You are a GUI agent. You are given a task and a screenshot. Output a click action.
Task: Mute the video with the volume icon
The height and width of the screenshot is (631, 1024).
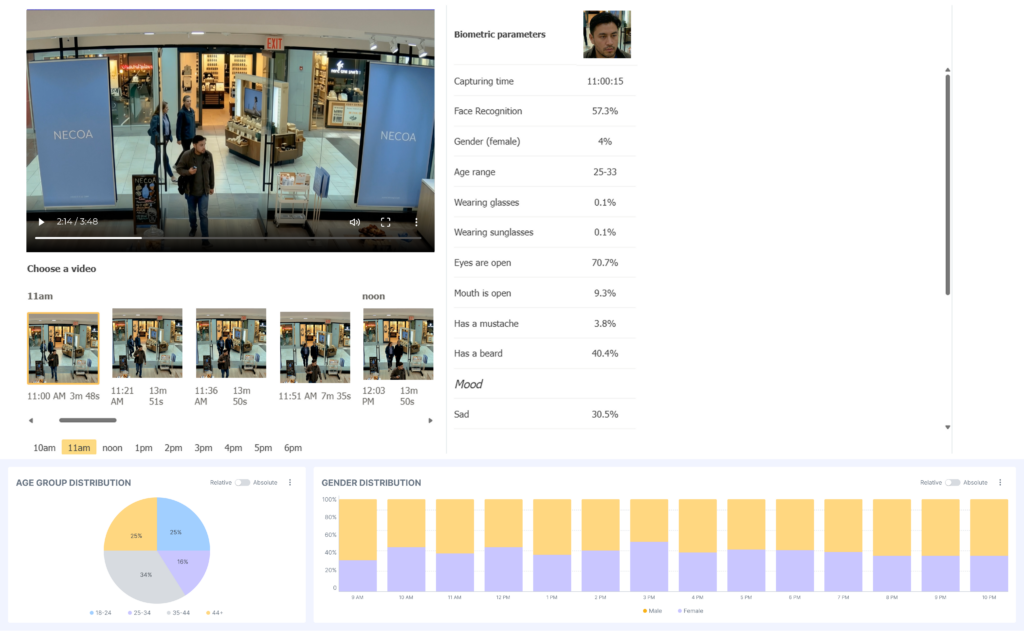pos(354,222)
